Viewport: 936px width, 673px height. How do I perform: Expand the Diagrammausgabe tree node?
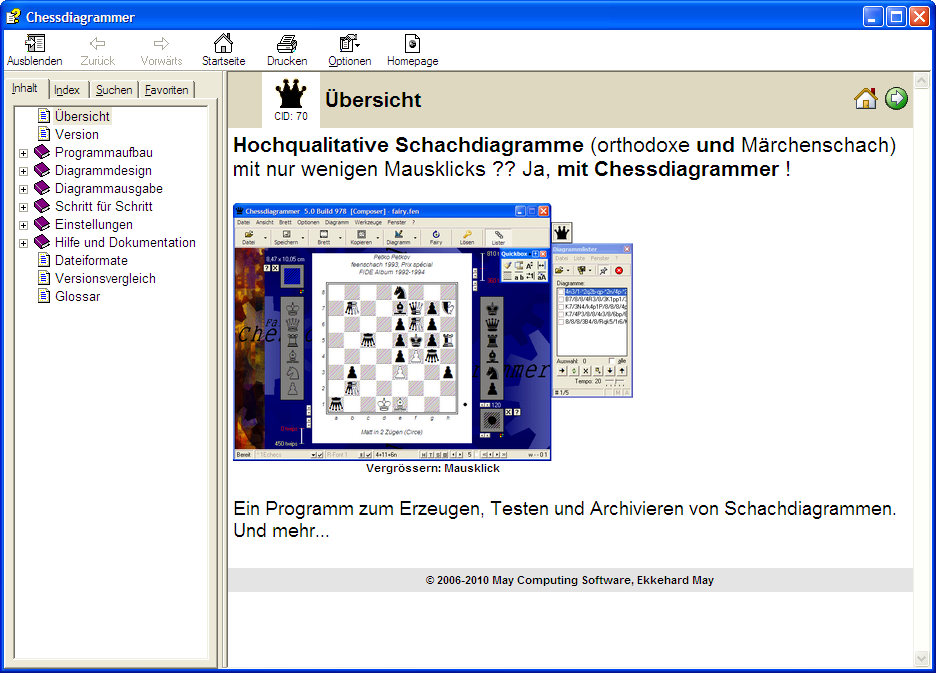click(23, 189)
